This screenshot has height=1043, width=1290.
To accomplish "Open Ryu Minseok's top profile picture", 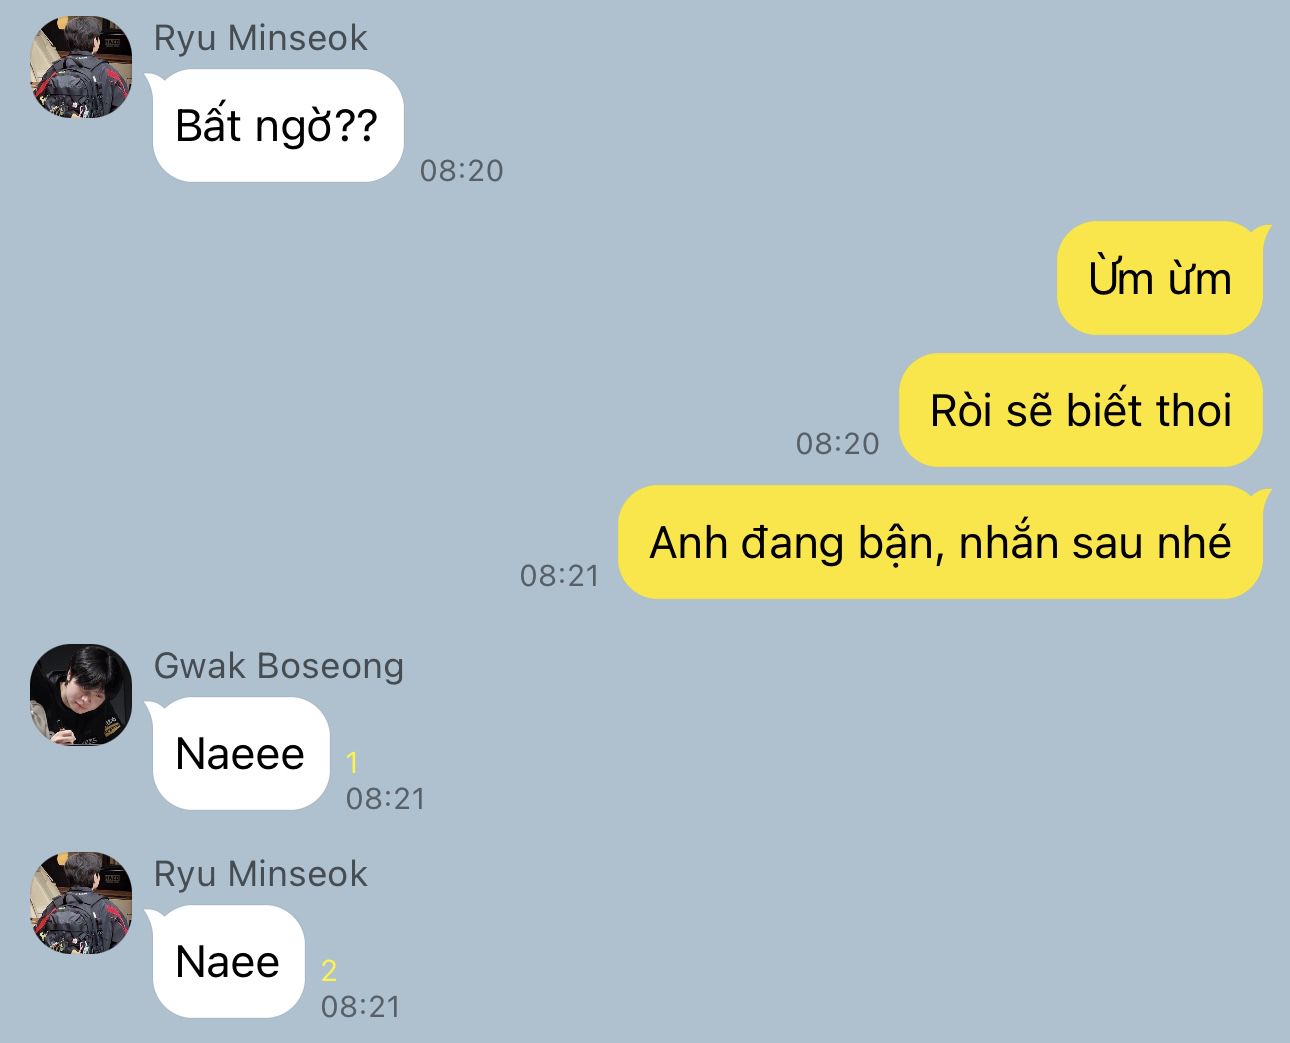I will [x=81, y=66].
